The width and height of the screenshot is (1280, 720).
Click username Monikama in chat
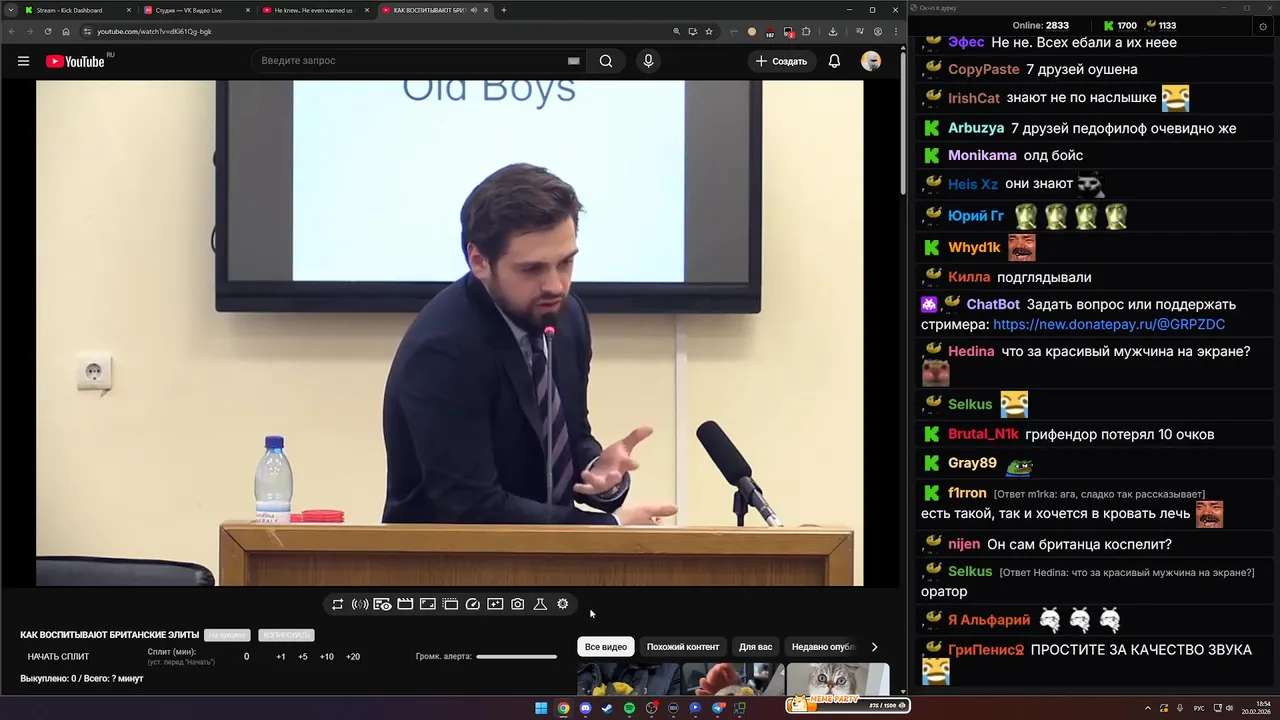(982, 155)
